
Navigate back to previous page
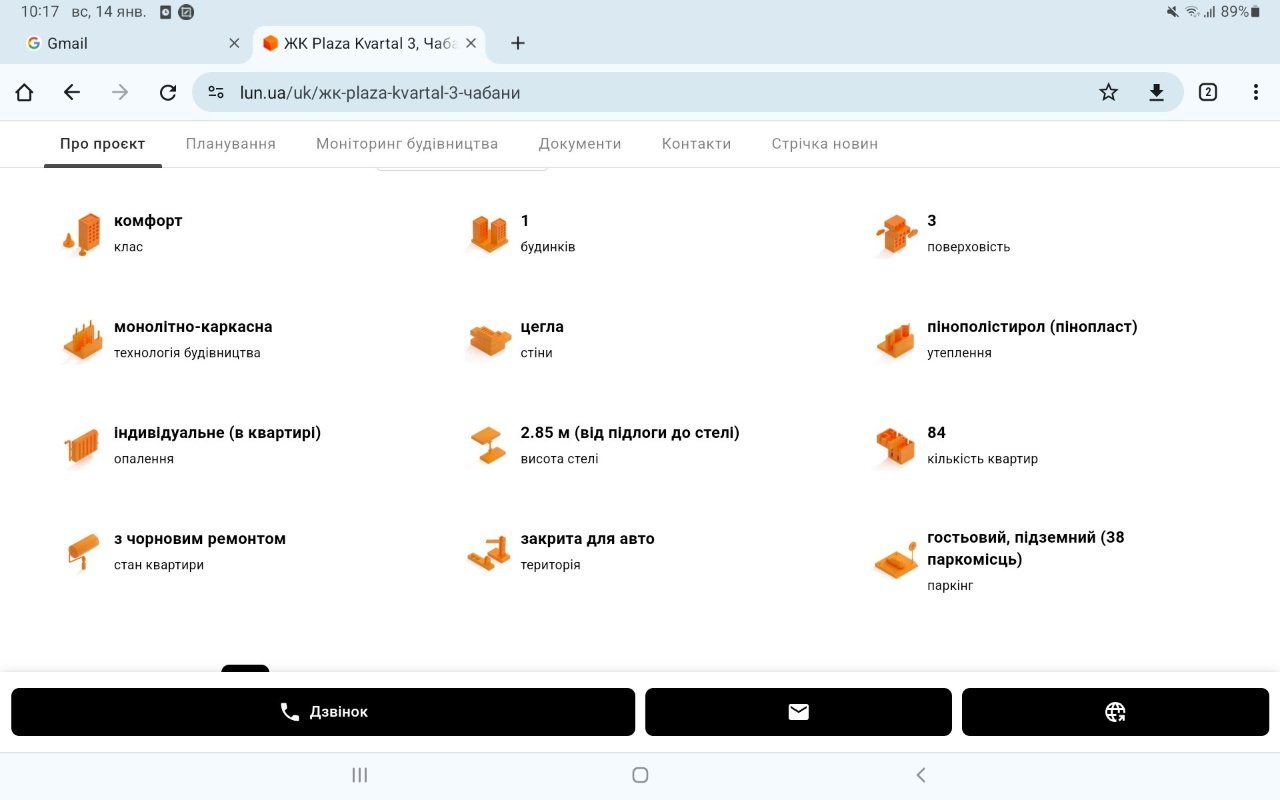[72, 93]
